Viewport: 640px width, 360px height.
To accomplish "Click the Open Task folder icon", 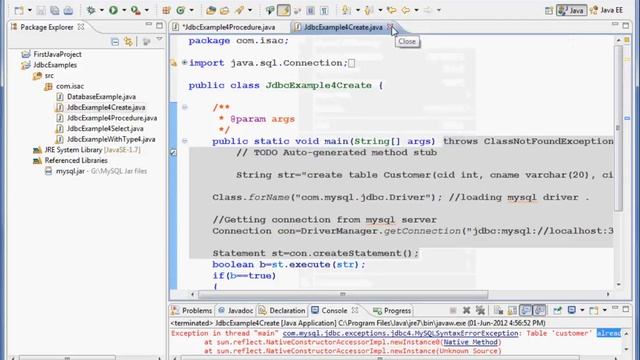I will (x=224, y=10).
